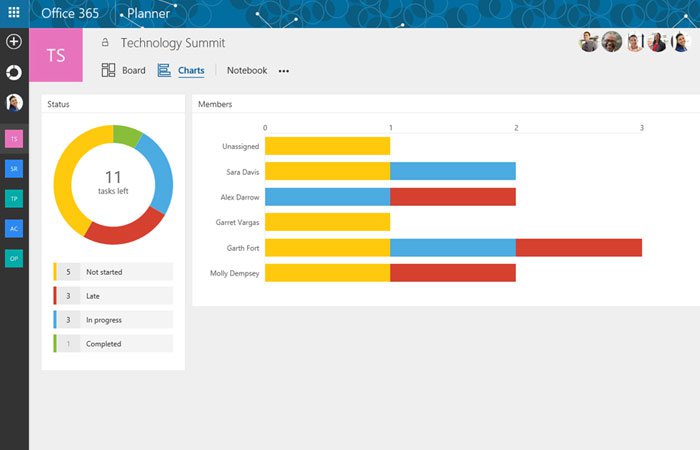Click the Status panel heading
Image resolution: width=700 pixels, height=450 pixels.
click(x=58, y=104)
